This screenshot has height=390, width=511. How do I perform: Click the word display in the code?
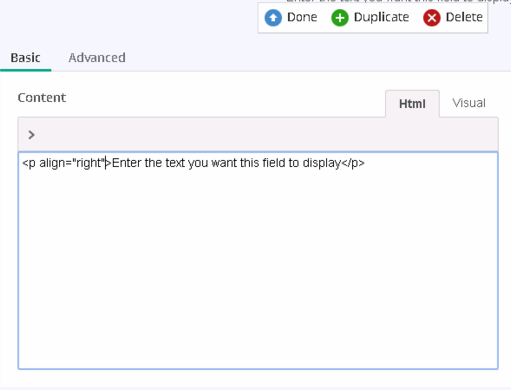pyautogui.click(x=321, y=163)
